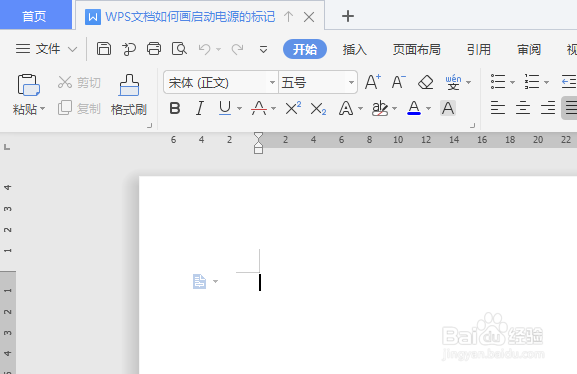Close the WPS文档 document tab
Screen dimensions: 577x374
(309, 17)
